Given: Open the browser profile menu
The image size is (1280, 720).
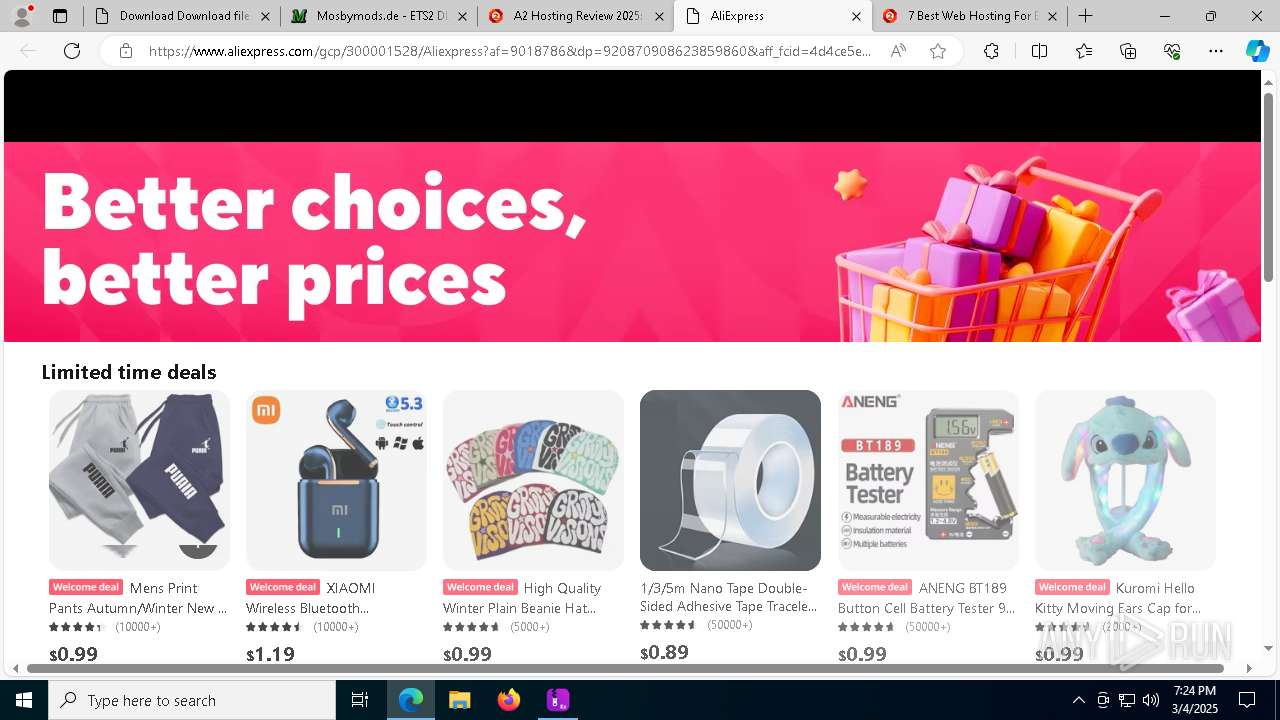Looking at the screenshot, I should (21, 16).
